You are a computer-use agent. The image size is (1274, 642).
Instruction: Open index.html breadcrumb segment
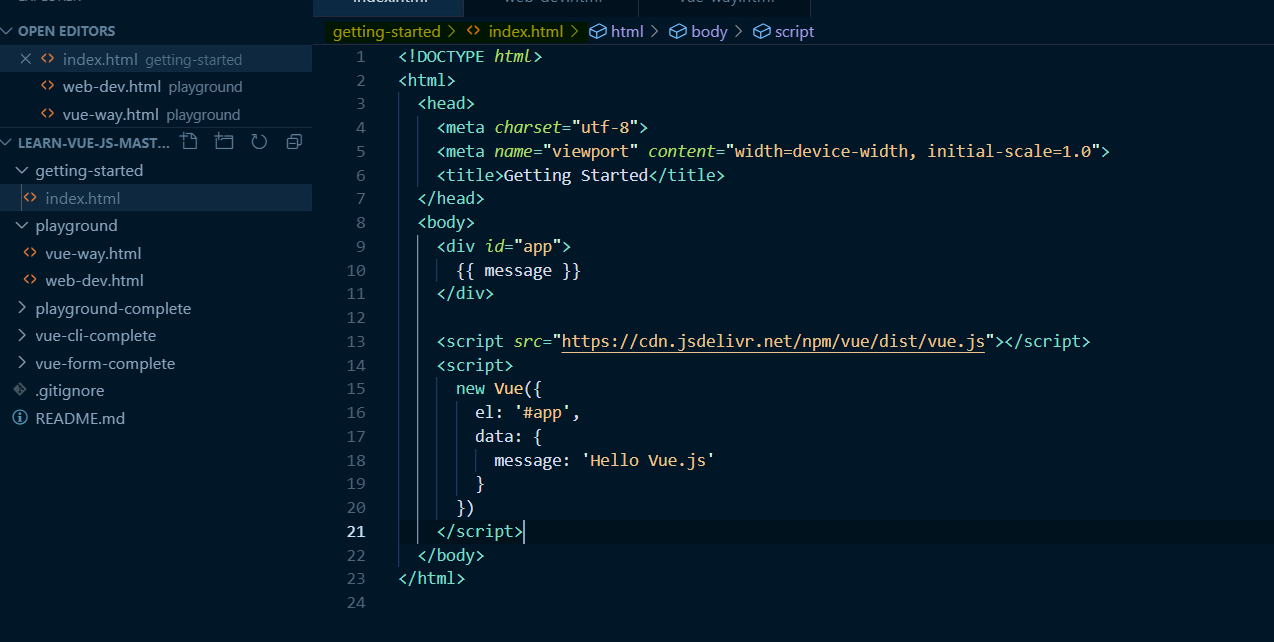click(525, 31)
